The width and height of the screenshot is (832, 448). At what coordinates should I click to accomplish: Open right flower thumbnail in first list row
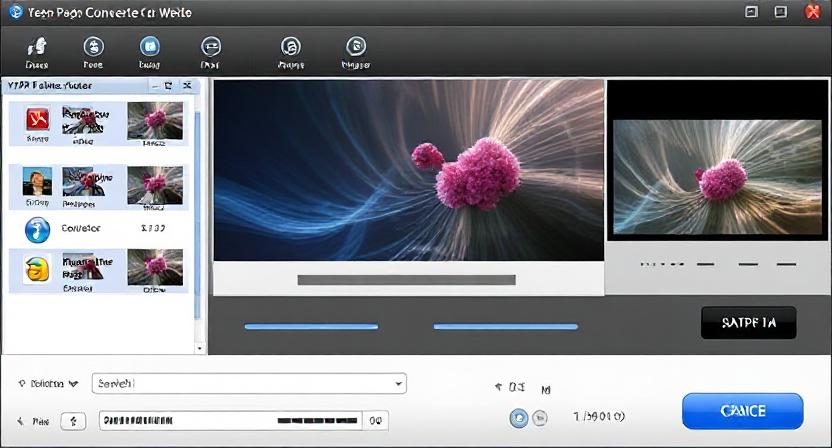pyautogui.click(x=155, y=121)
